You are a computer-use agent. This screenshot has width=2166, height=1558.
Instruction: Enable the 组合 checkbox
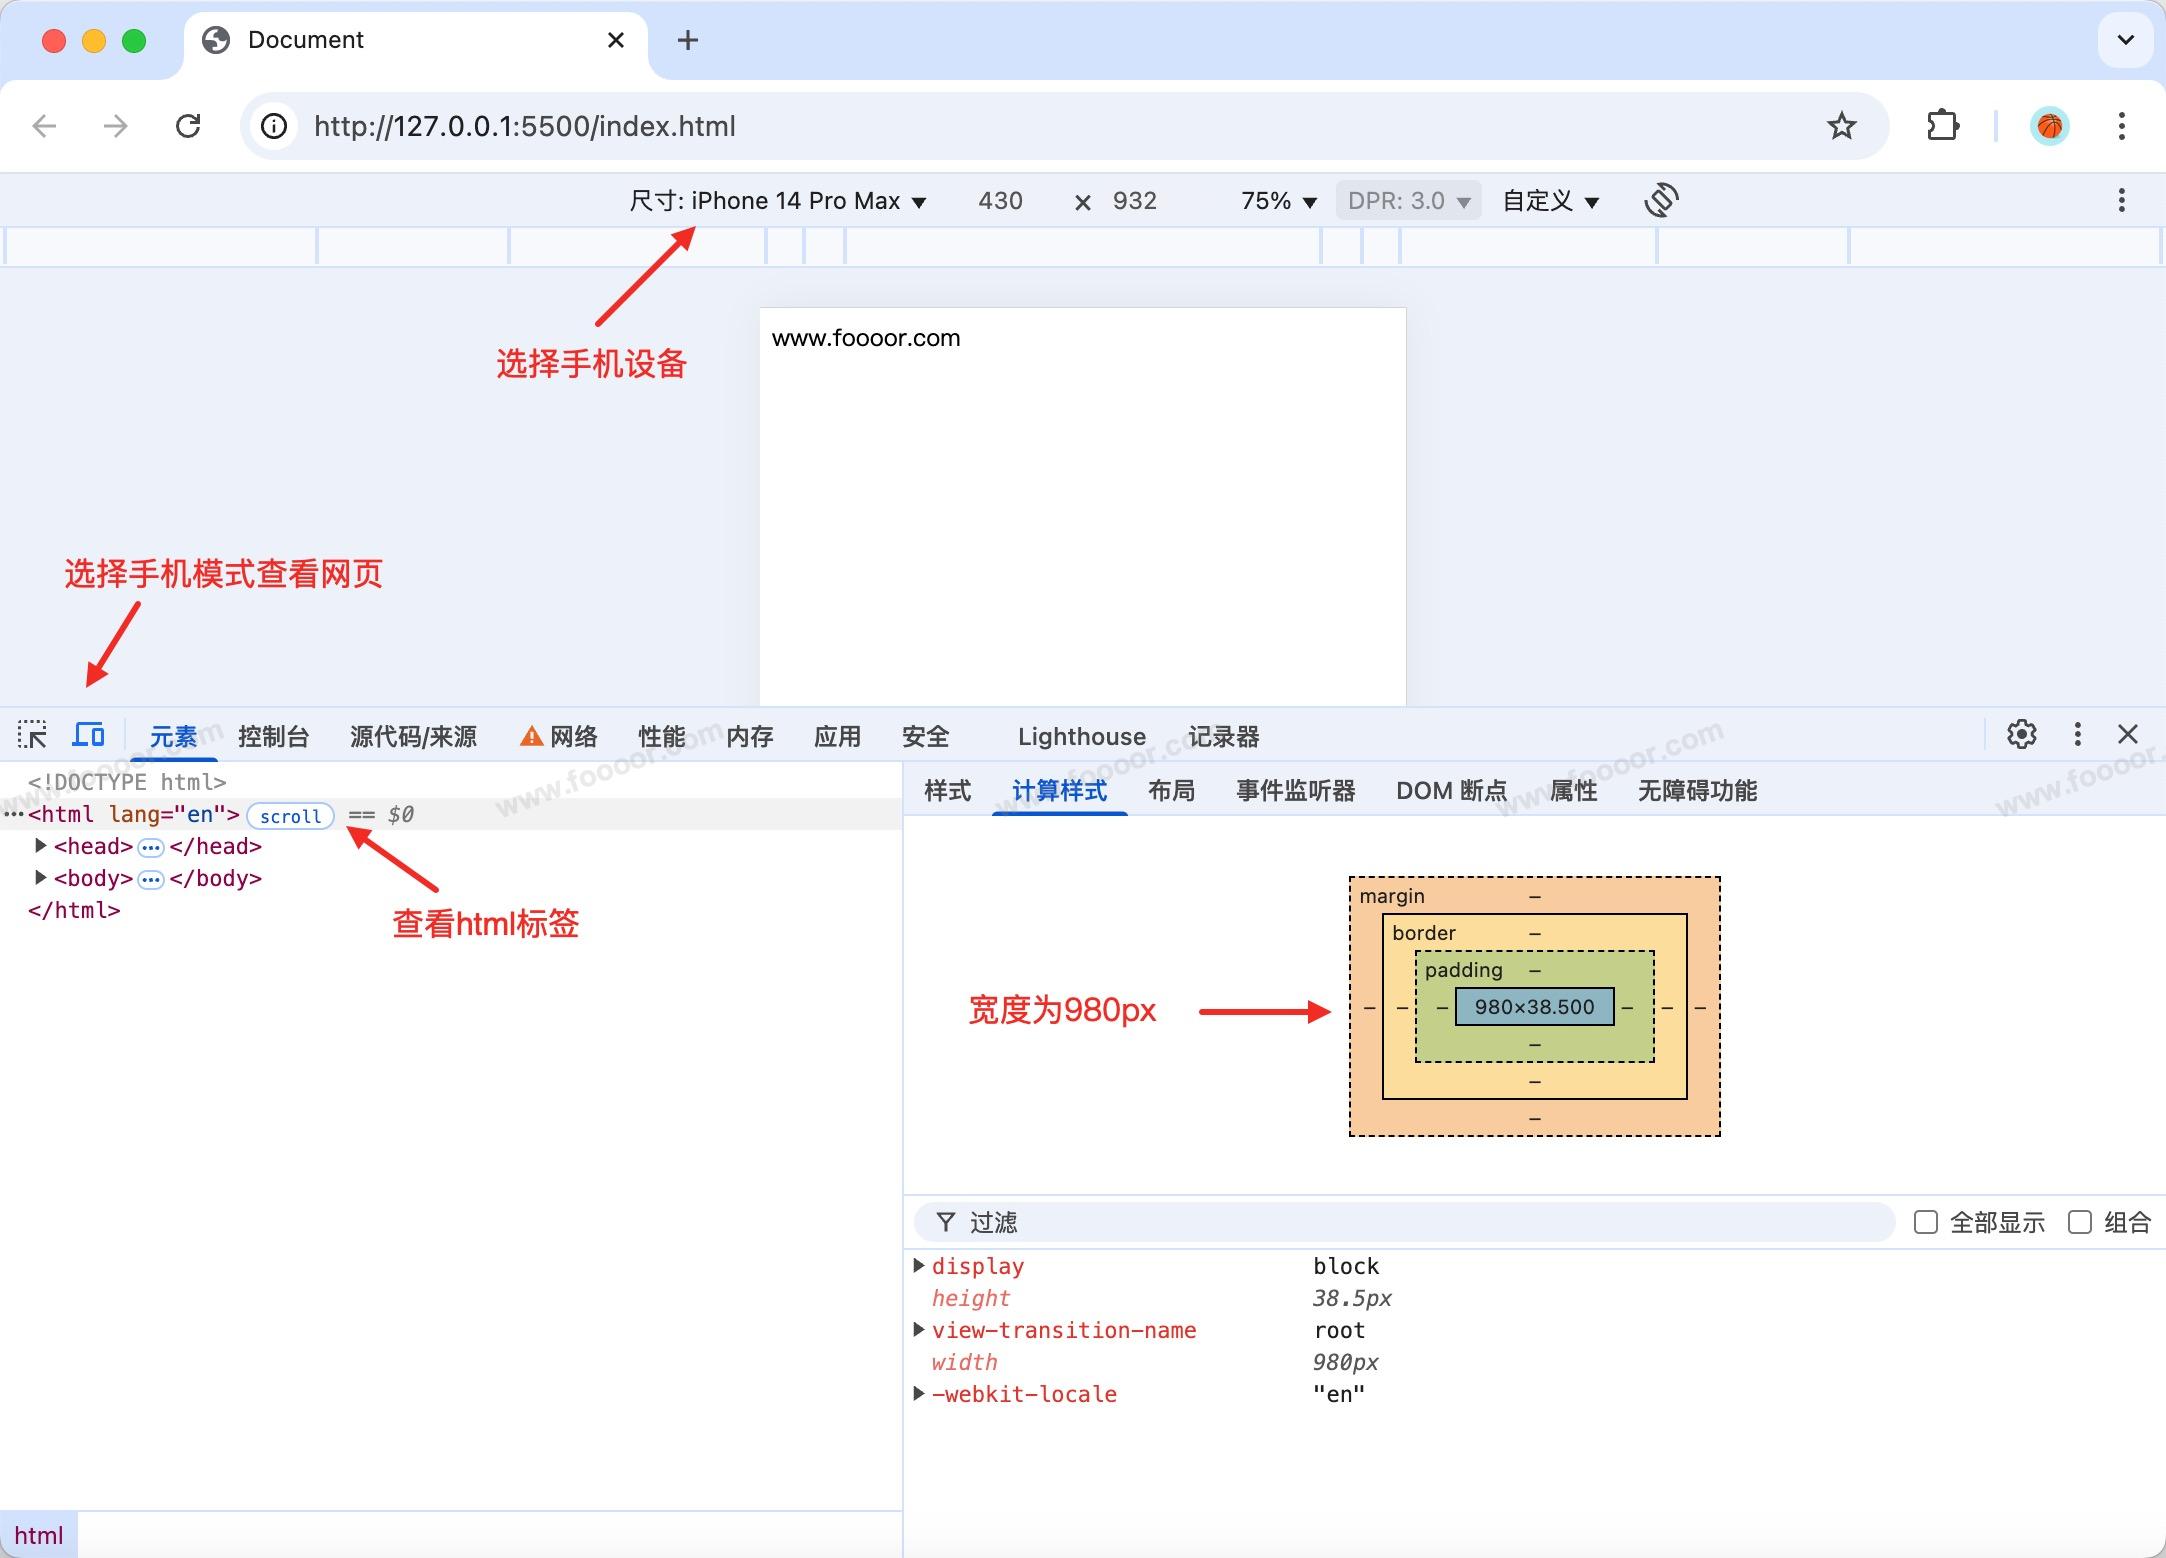click(x=2079, y=1222)
